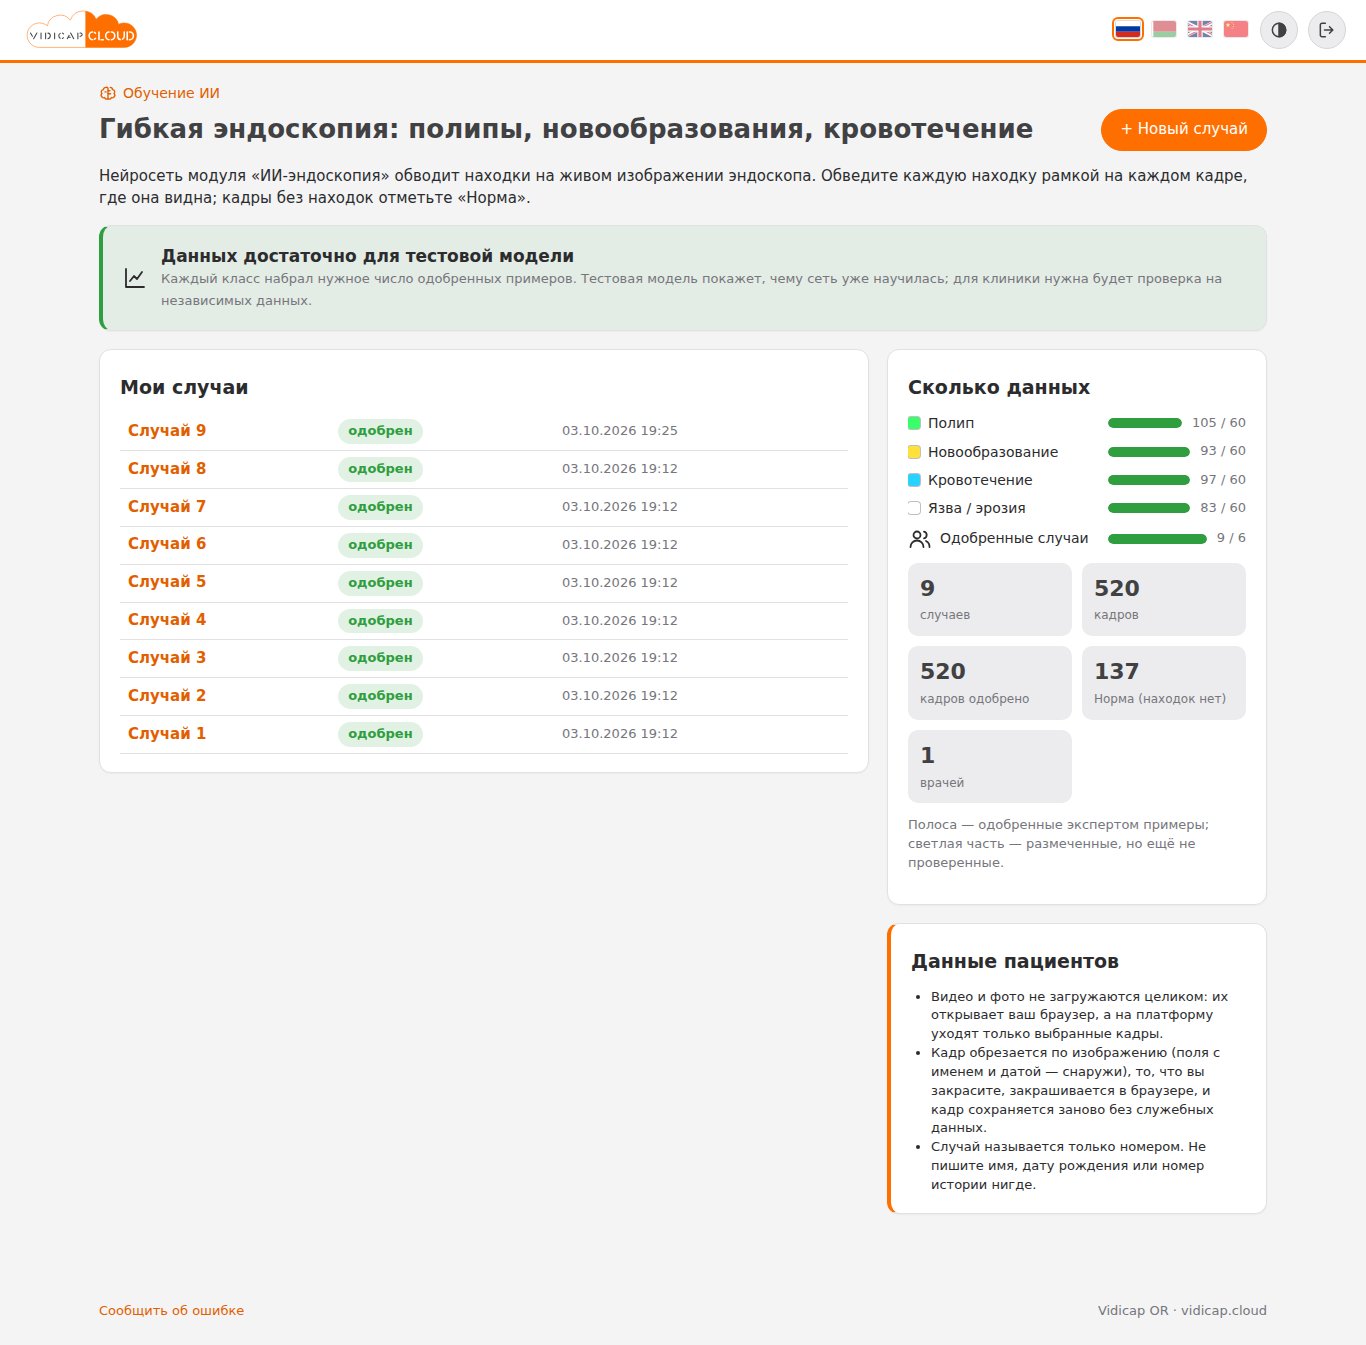Toggle the dark/light contrast theme

[1279, 30]
